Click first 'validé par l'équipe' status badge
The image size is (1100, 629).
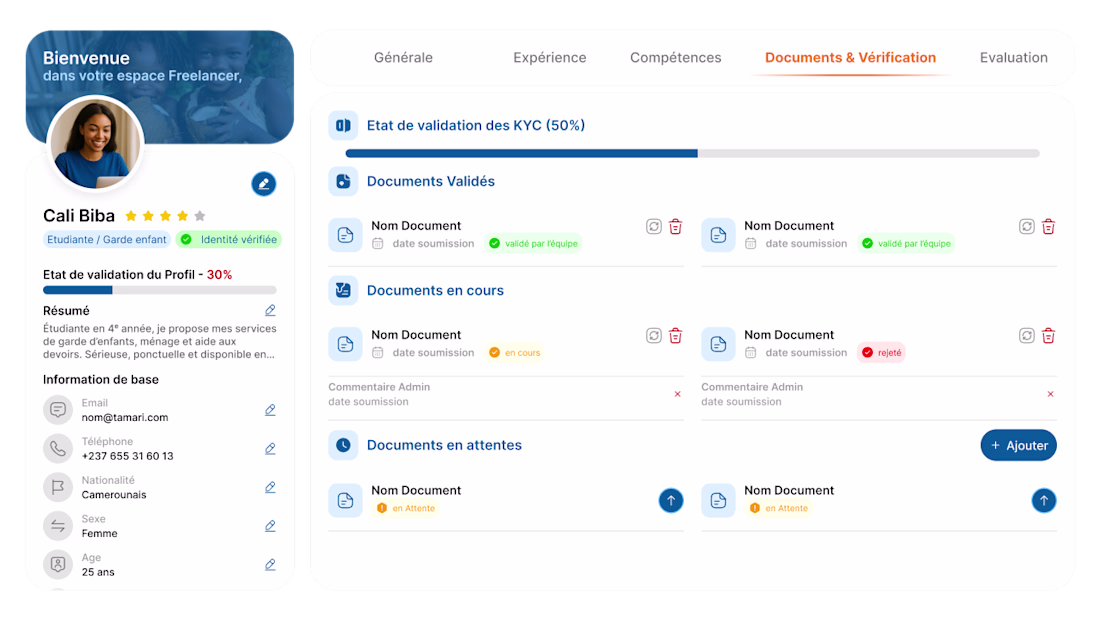533,243
